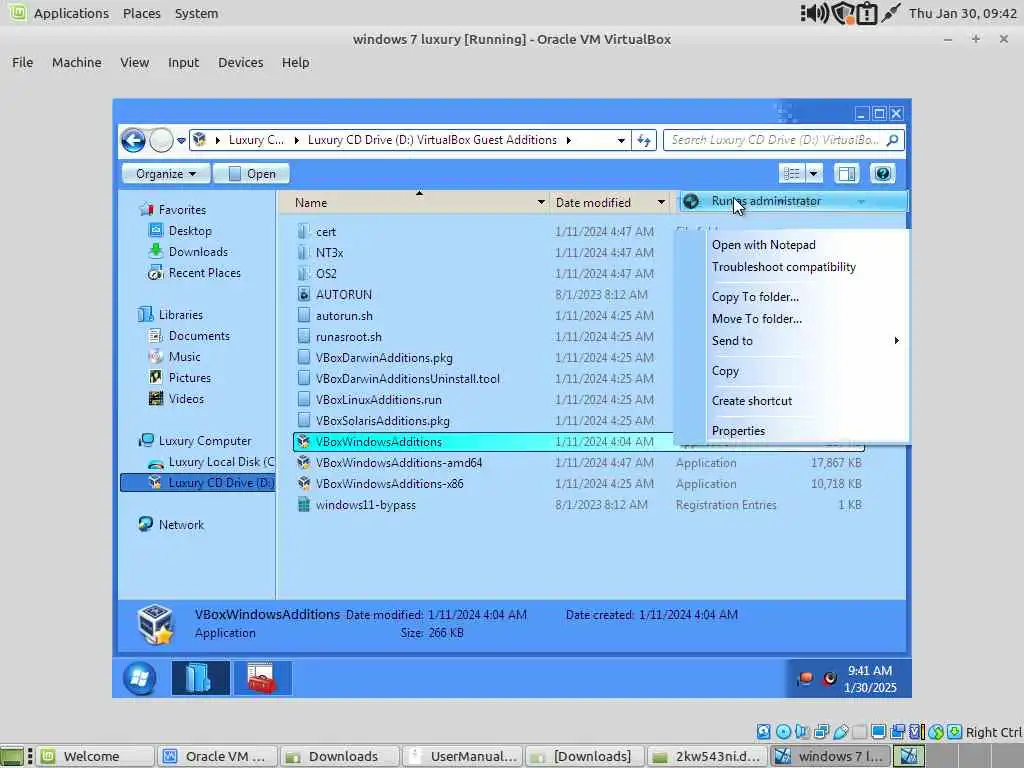Open Explorer help button
The height and width of the screenshot is (768, 1024).
[x=882, y=174]
